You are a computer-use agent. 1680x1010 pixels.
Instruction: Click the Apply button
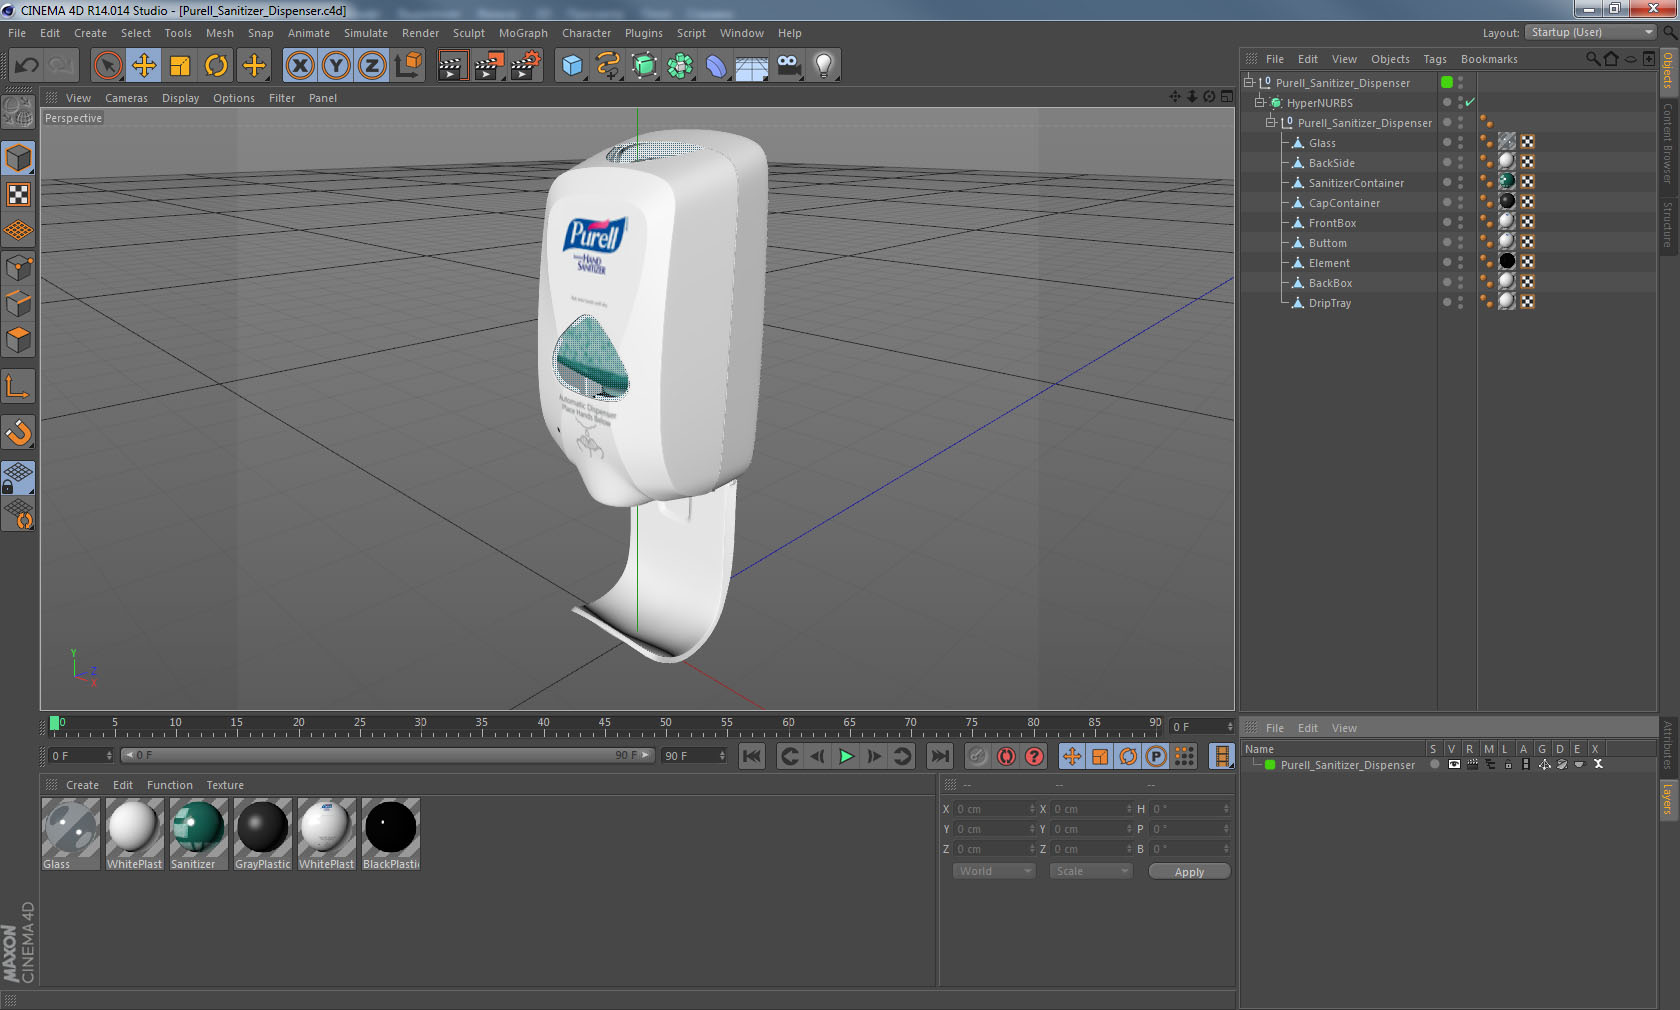pos(1189,871)
